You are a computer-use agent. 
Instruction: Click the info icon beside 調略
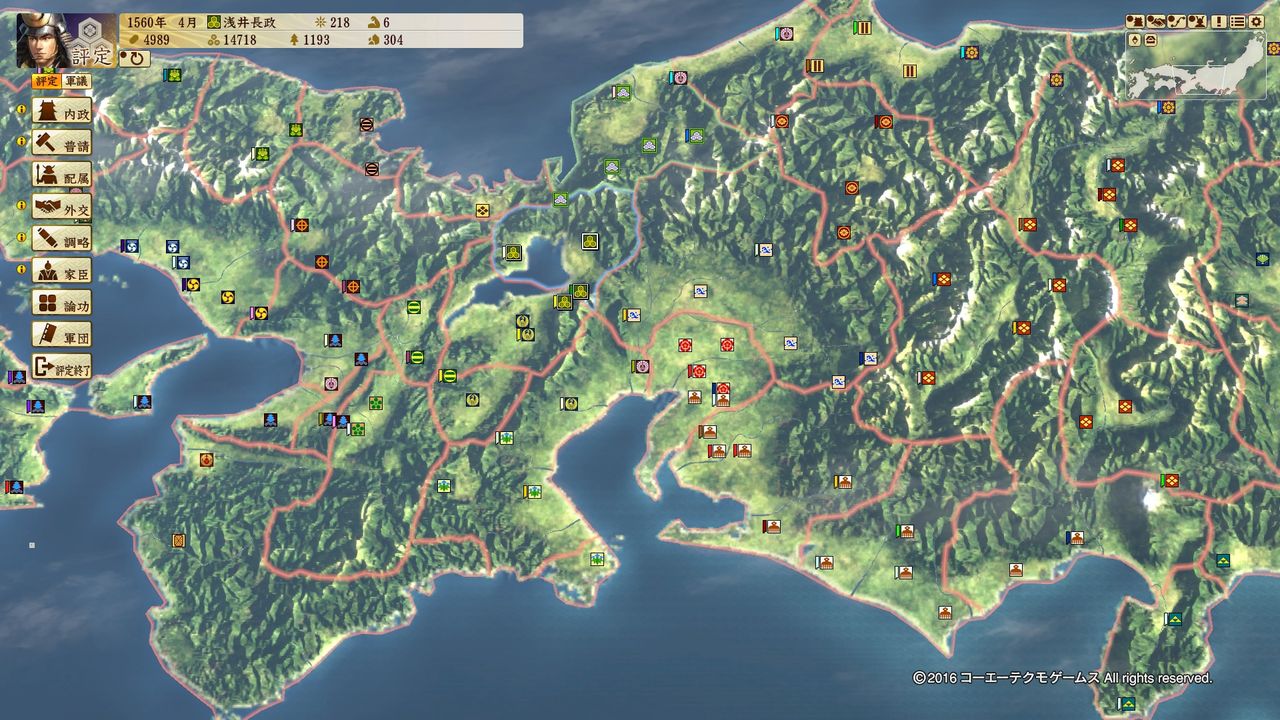point(22,238)
